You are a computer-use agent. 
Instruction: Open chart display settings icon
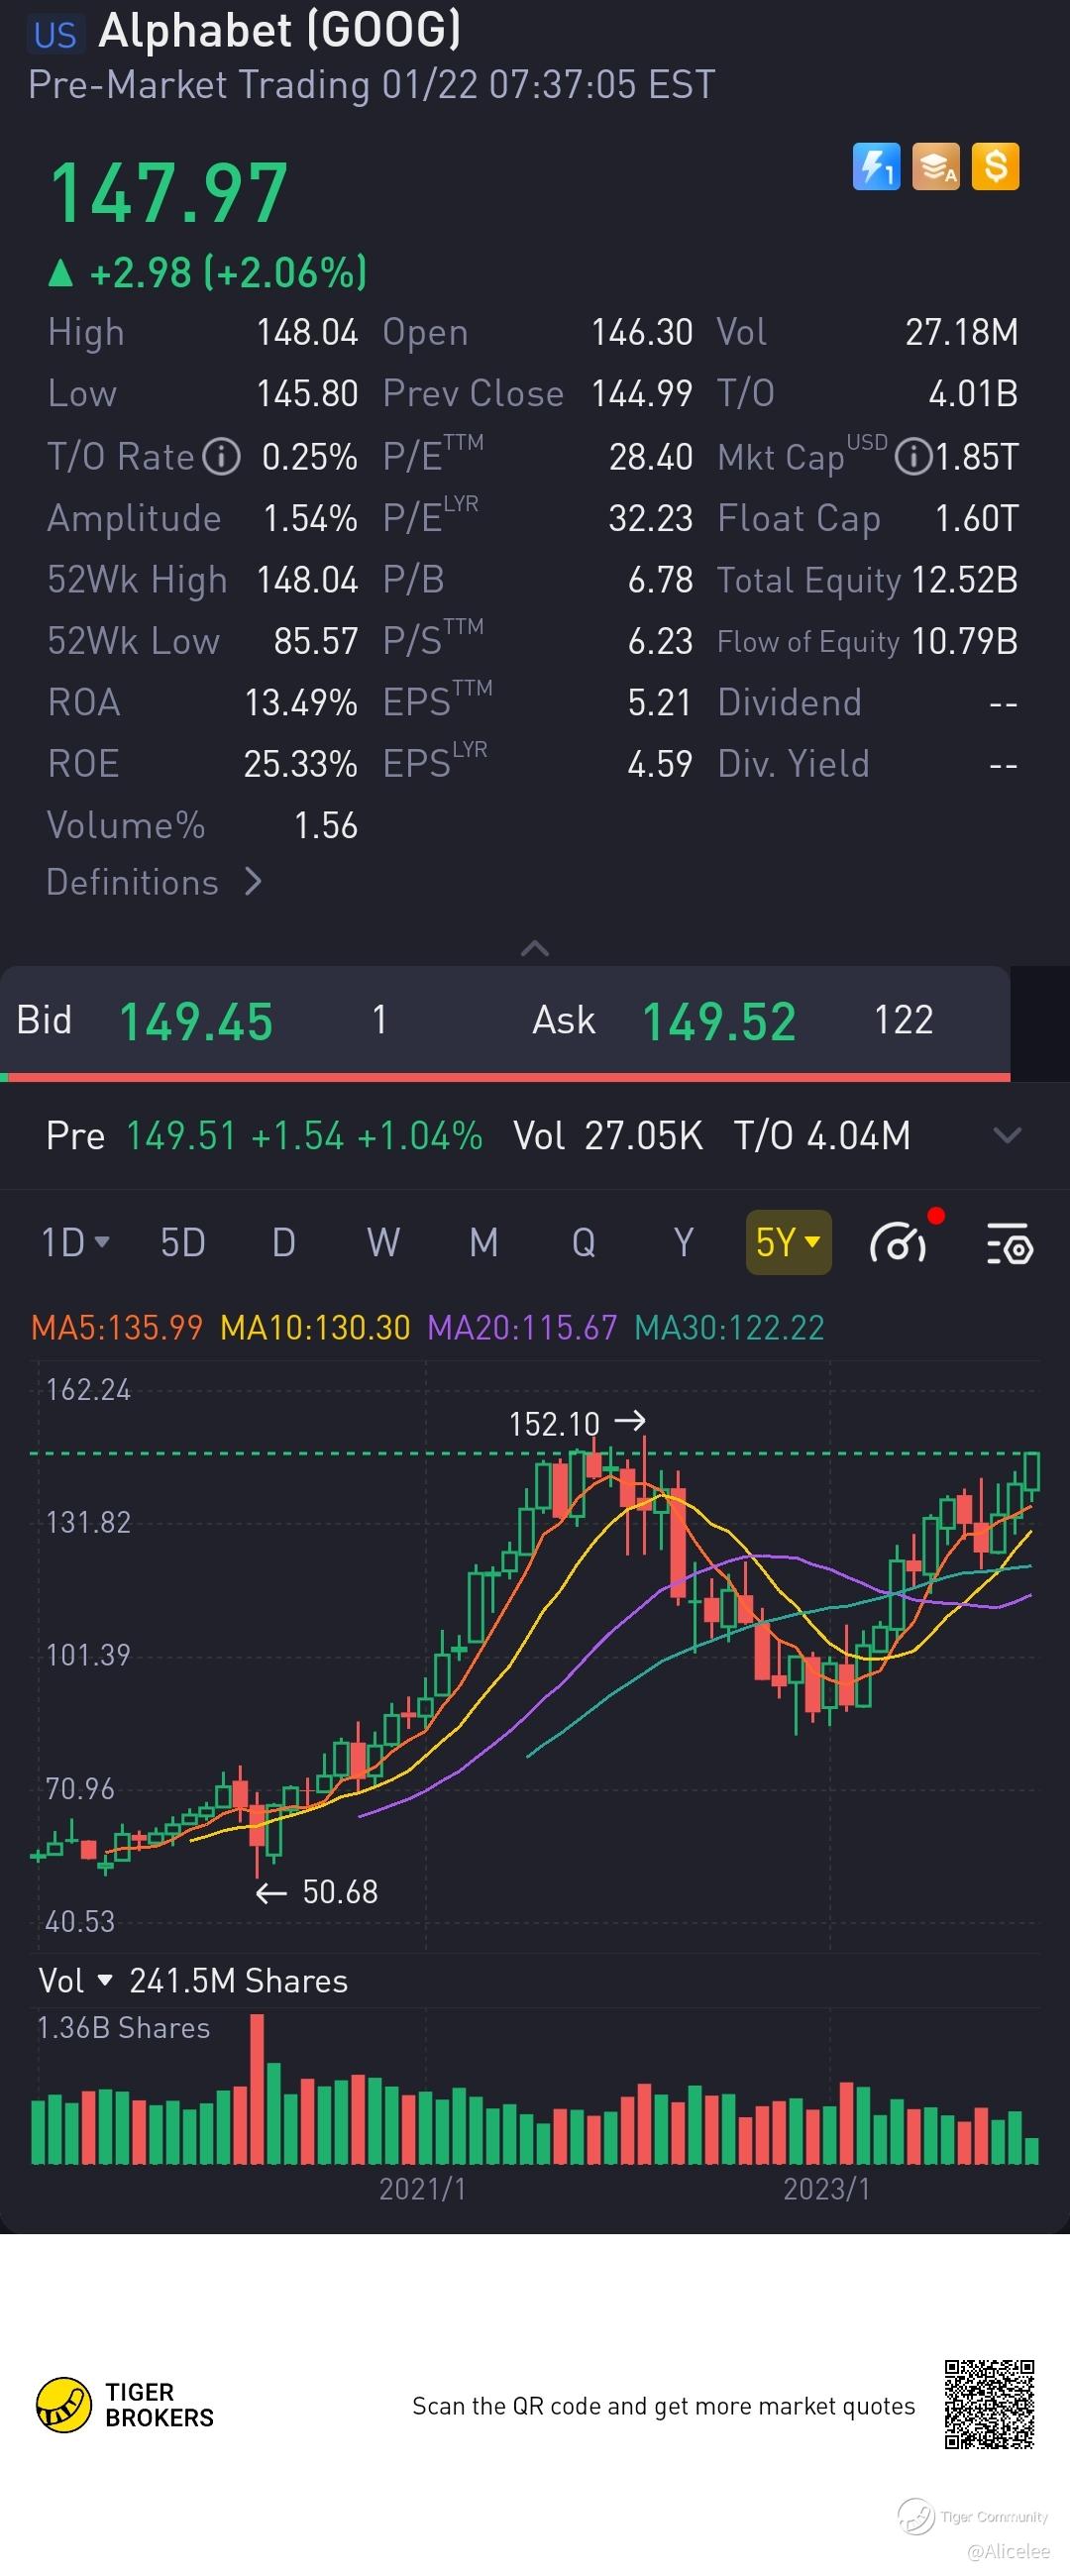(x=1009, y=1243)
